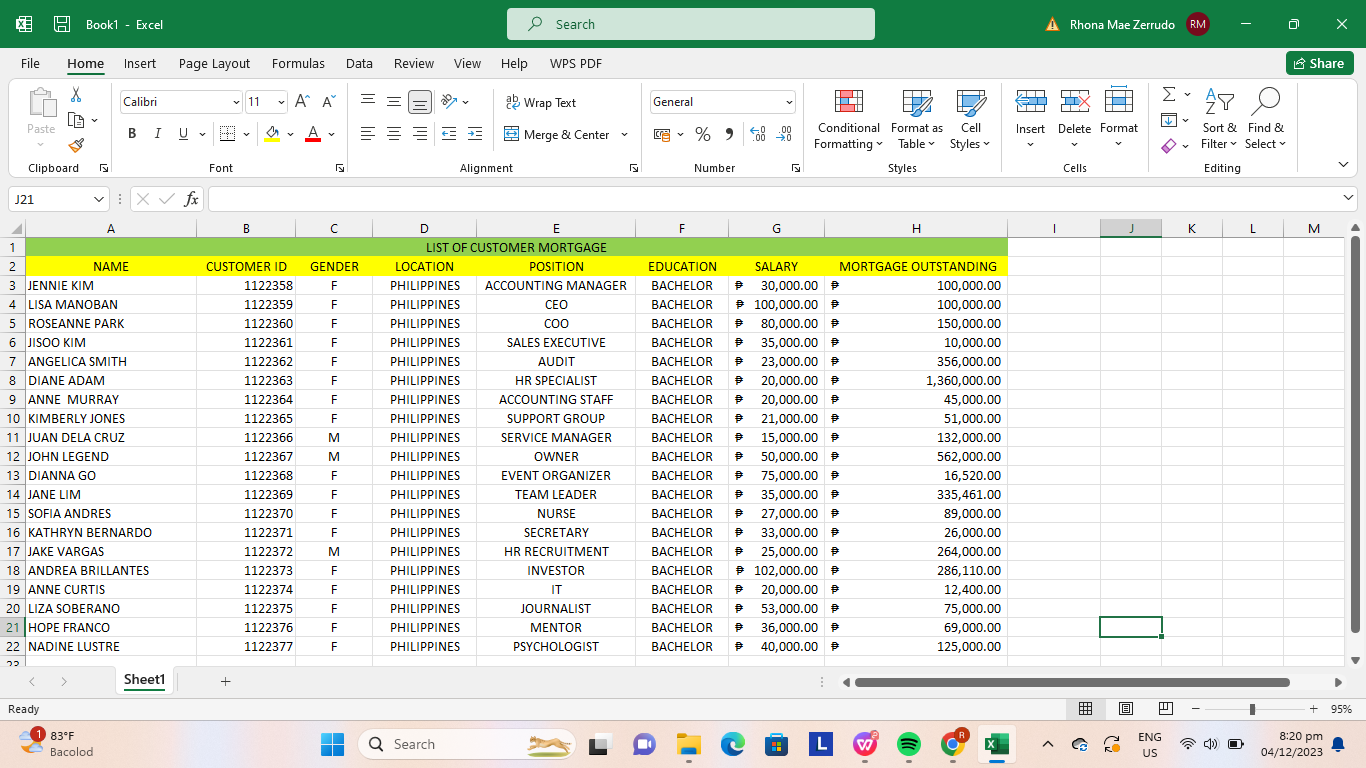
Task: Switch to the Page Layout tab
Action: point(214,63)
